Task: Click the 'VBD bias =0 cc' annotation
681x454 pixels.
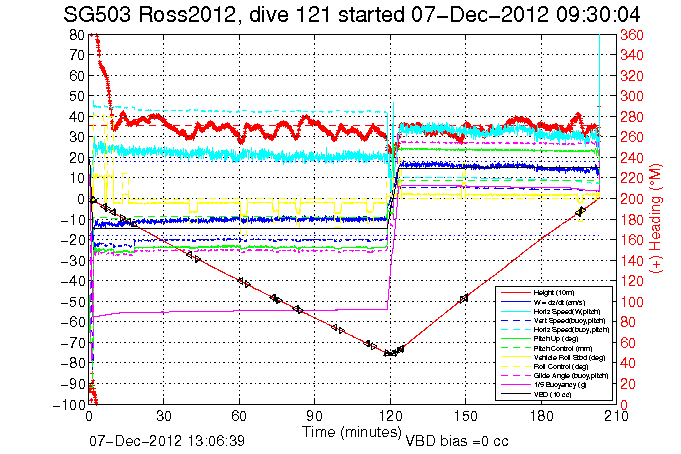Action: [x=457, y=441]
